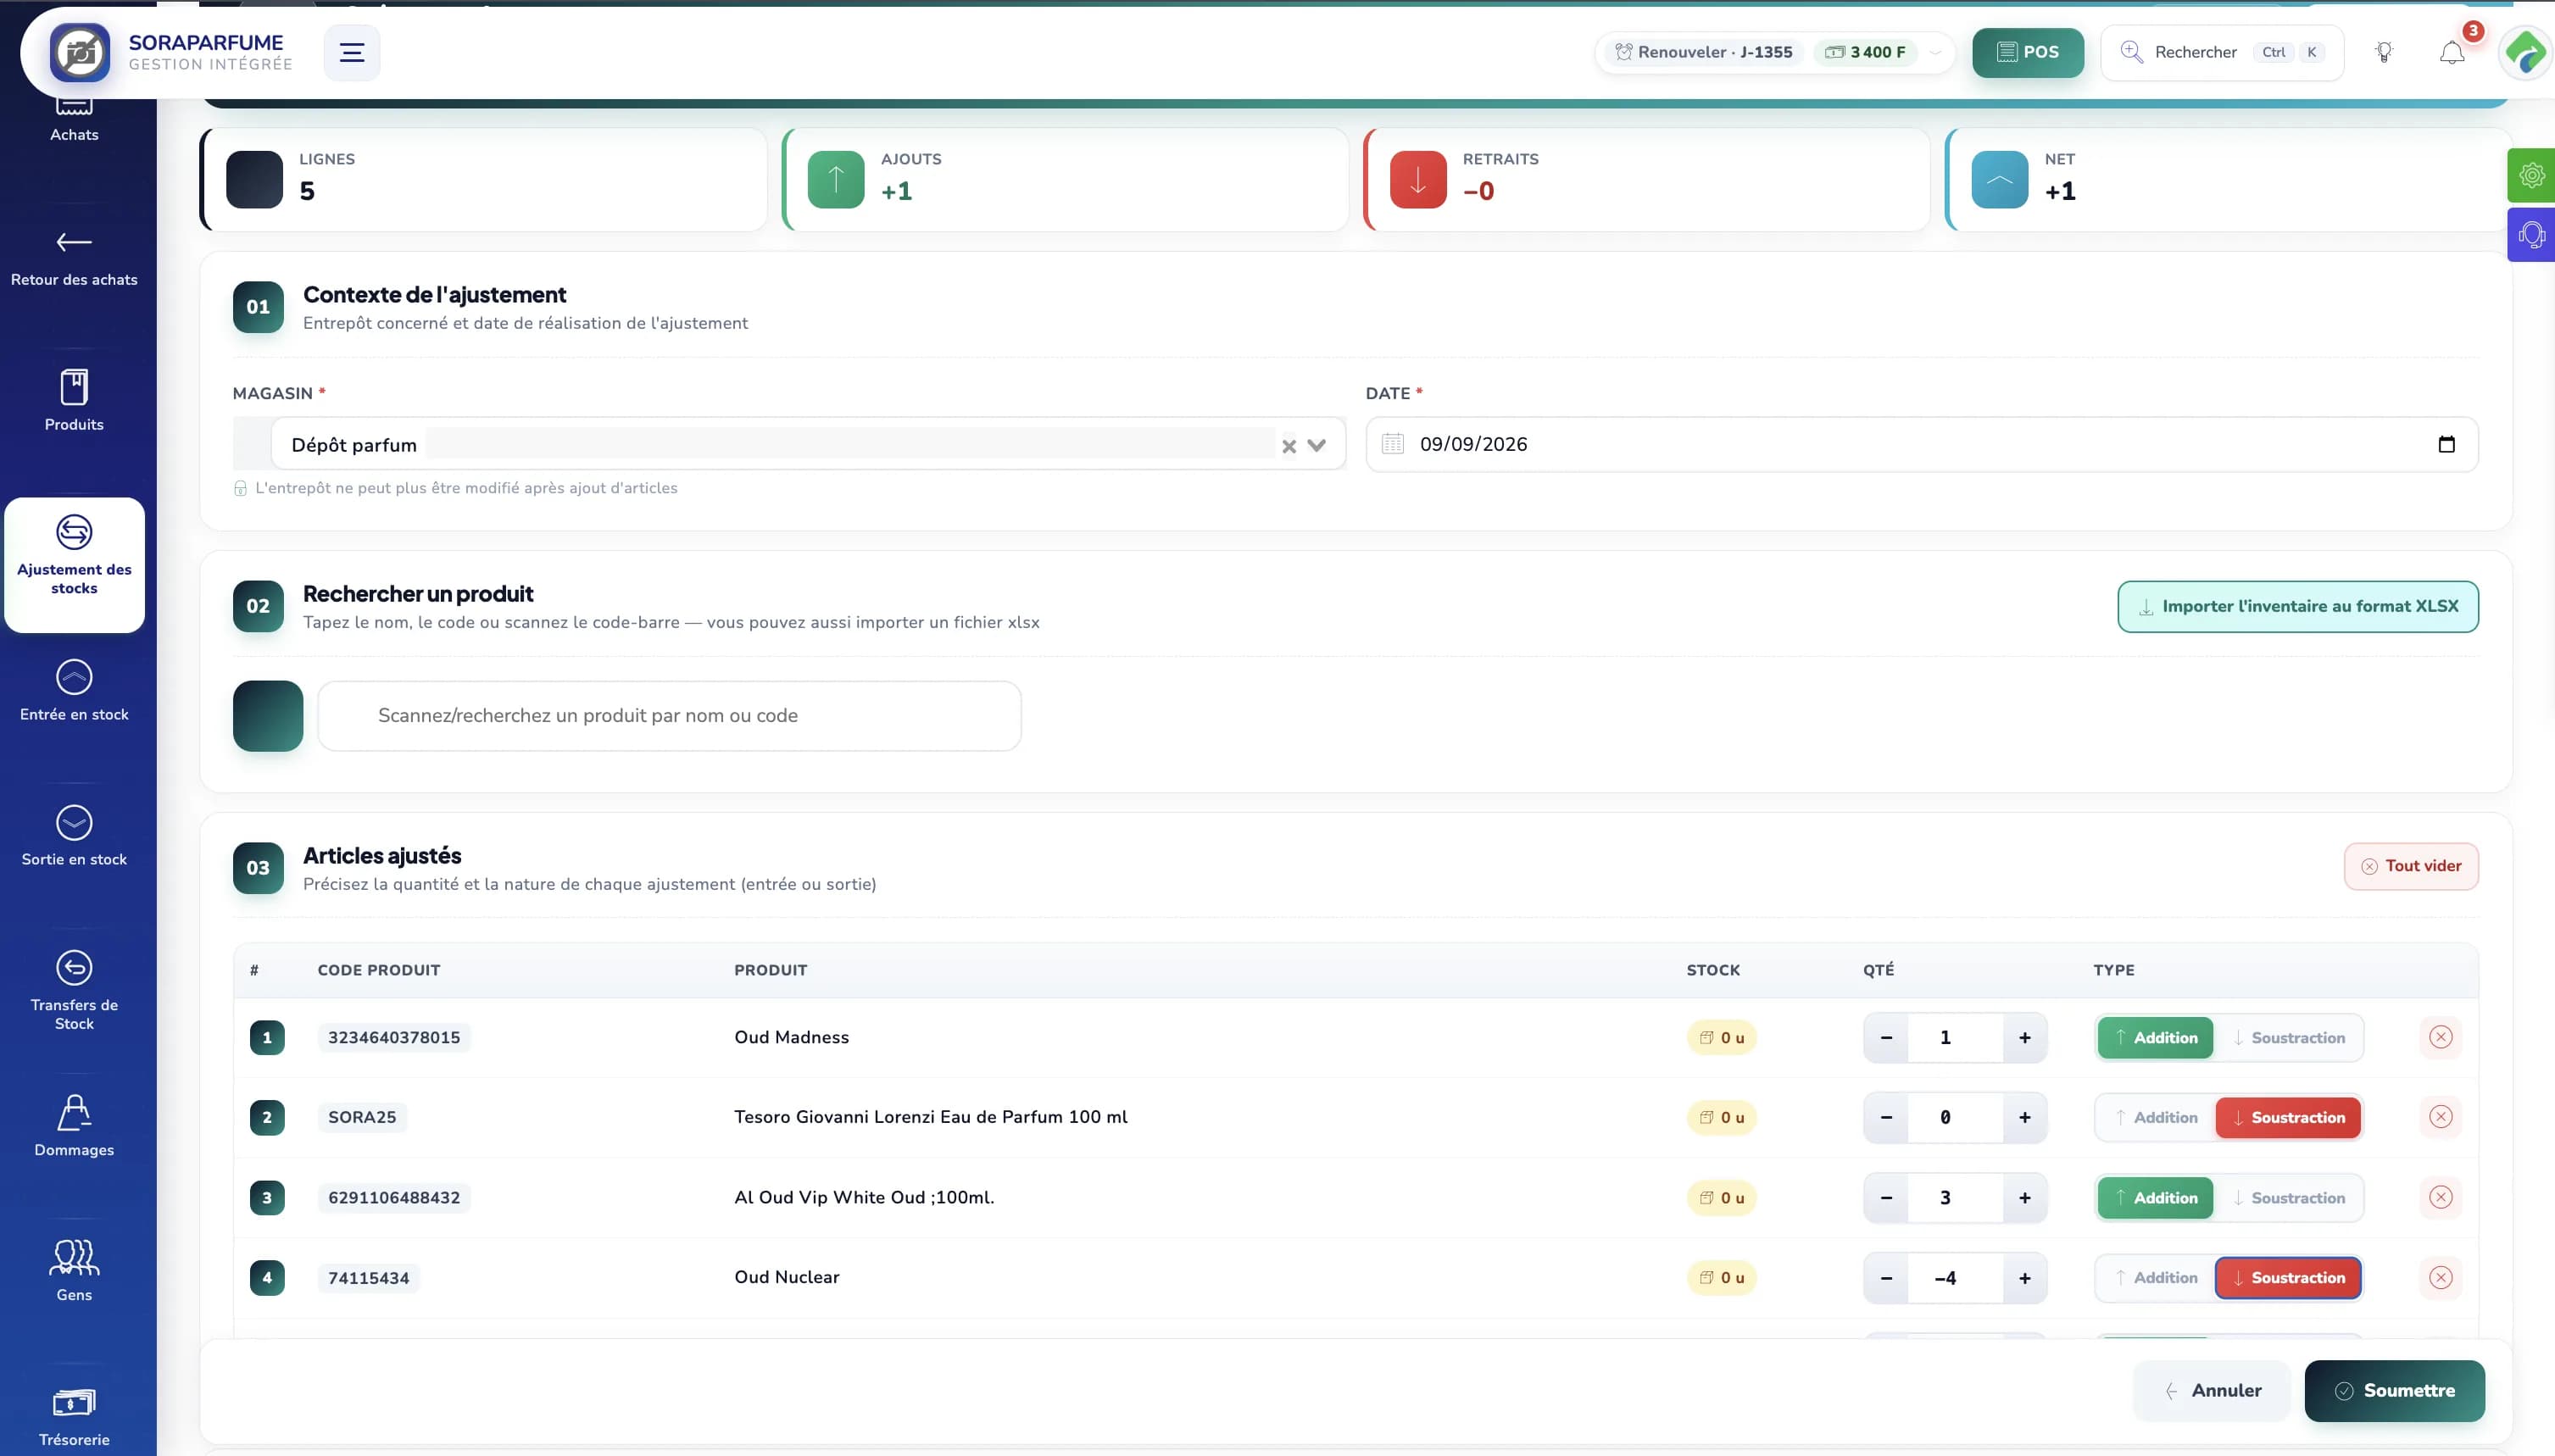Expand the Renouveler subscription dropdown chevron
Image resolution: width=2555 pixels, height=1456 pixels.
[1935, 52]
